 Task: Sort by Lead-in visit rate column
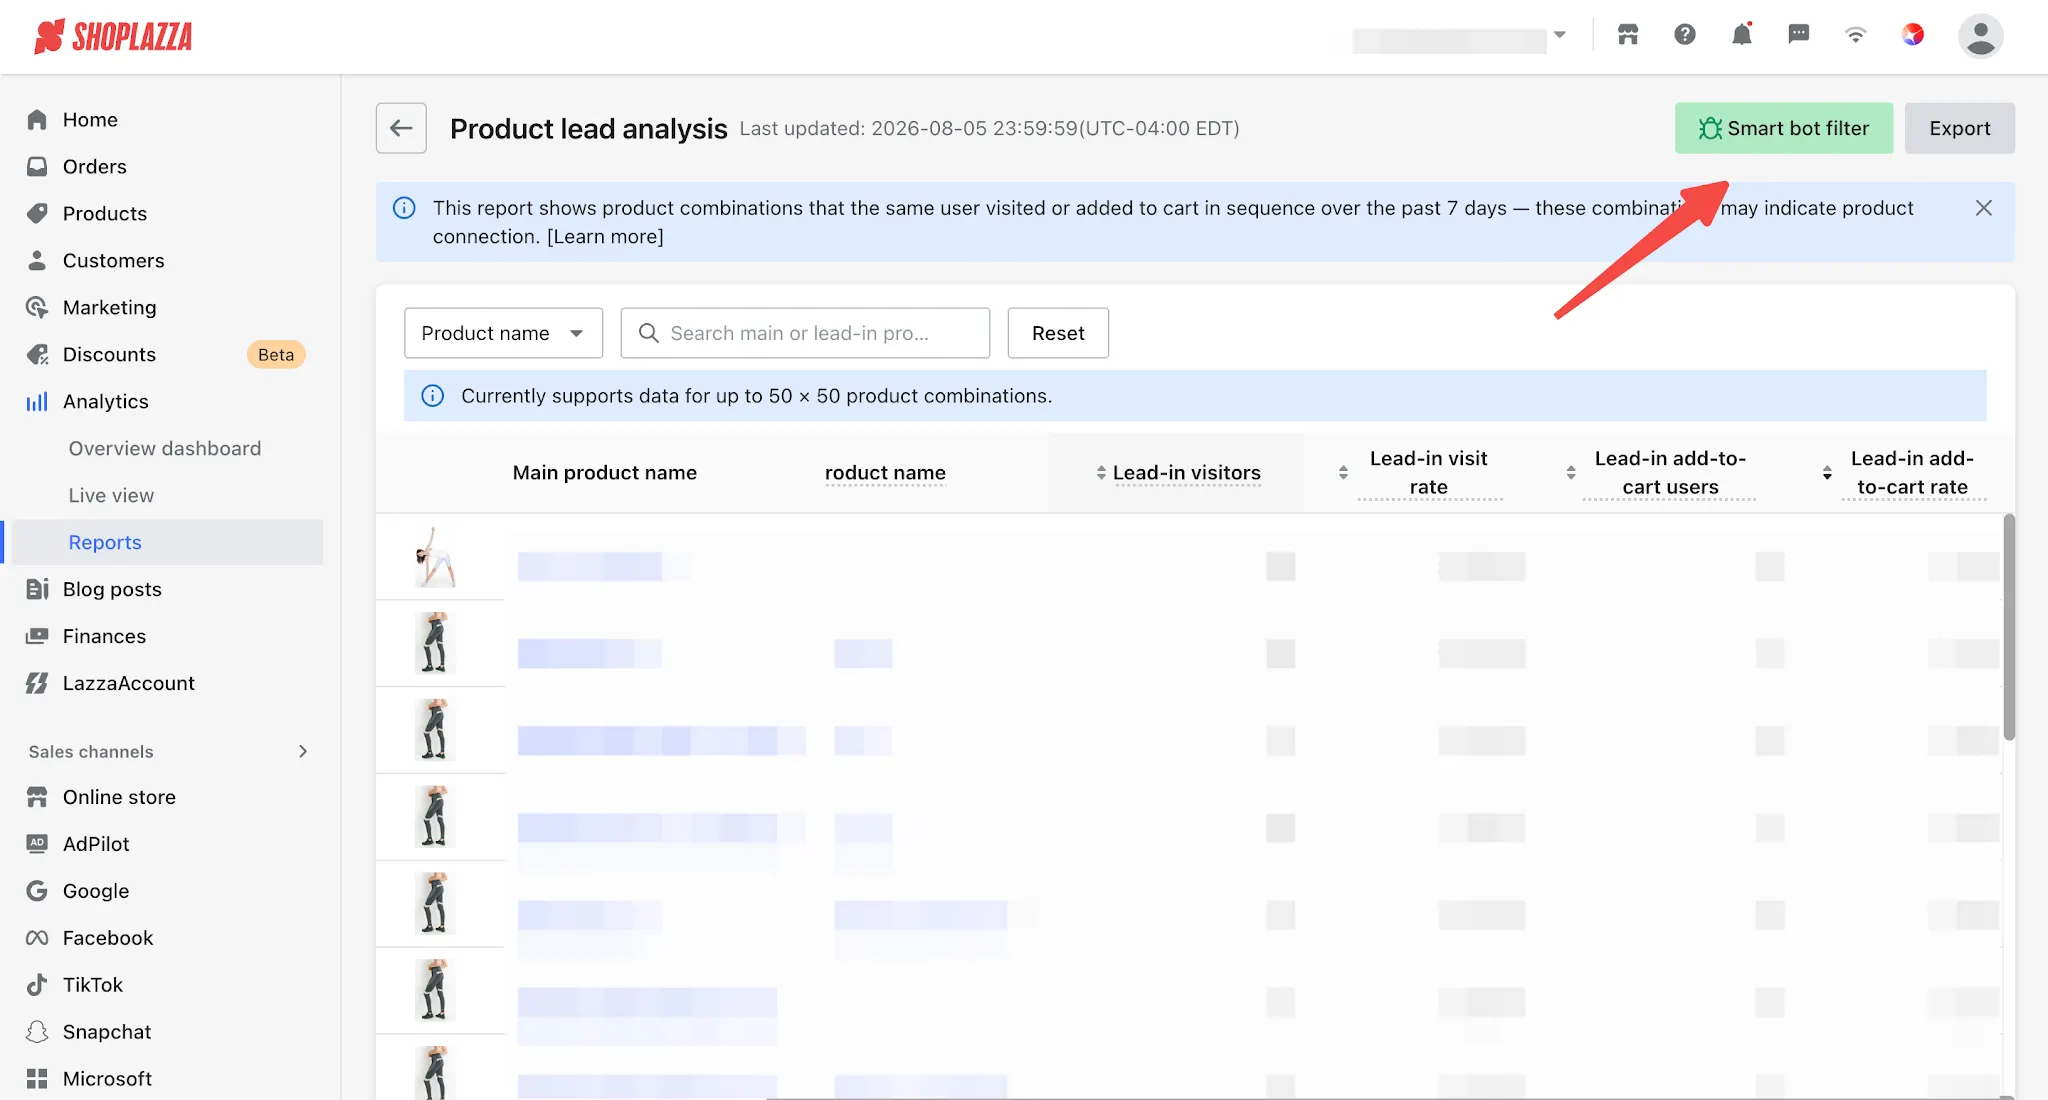click(1343, 473)
